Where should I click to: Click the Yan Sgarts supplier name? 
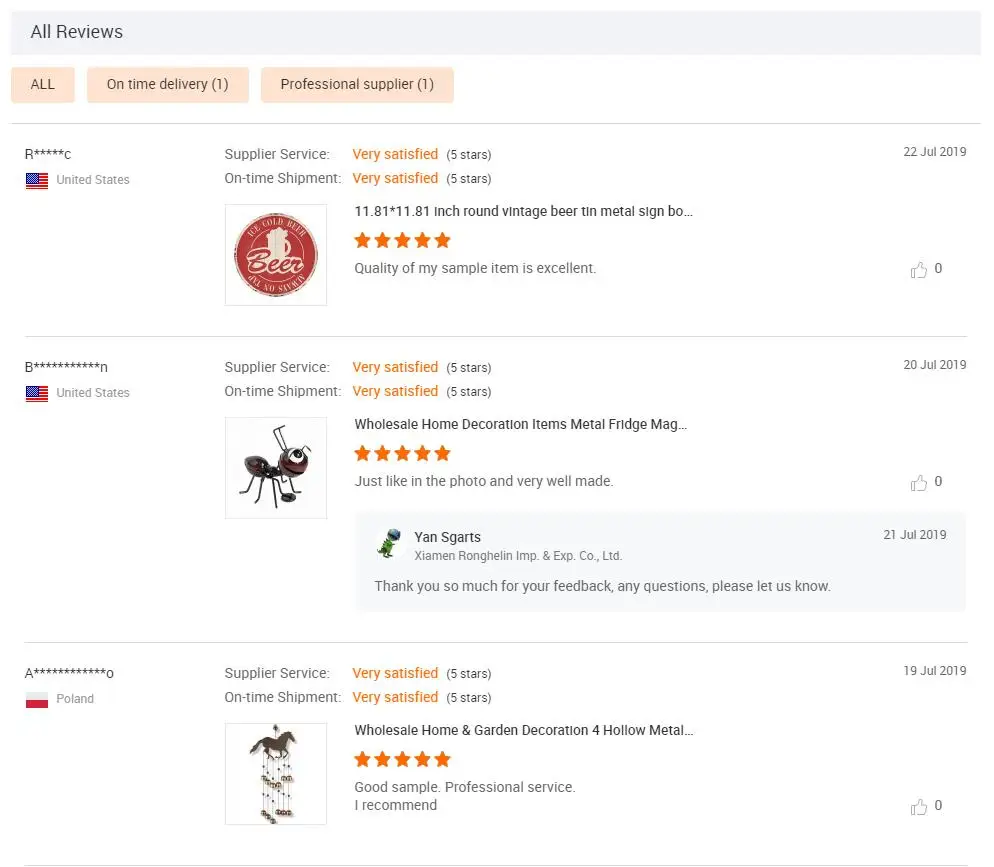tap(447, 538)
